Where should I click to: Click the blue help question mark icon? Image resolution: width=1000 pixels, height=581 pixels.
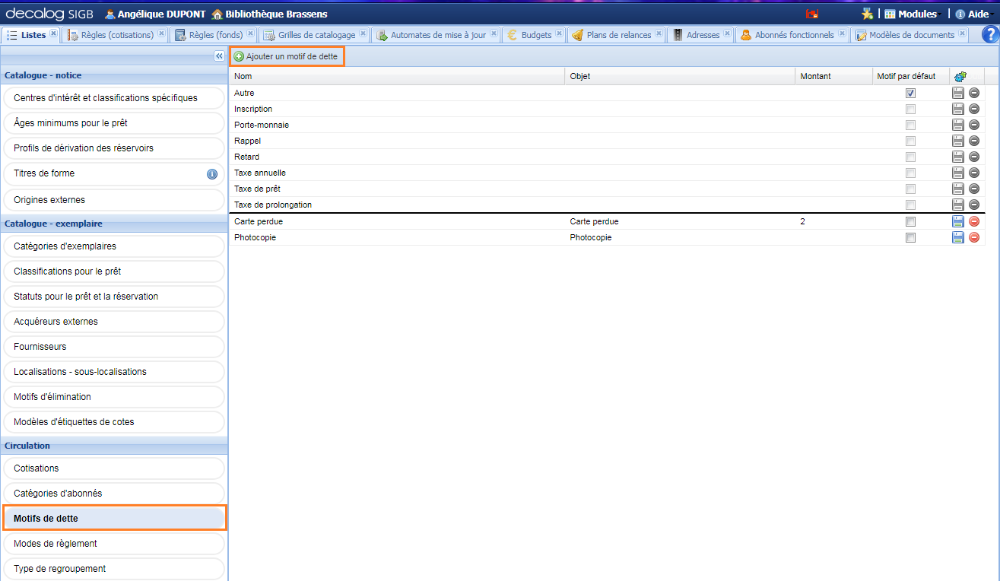click(990, 35)
